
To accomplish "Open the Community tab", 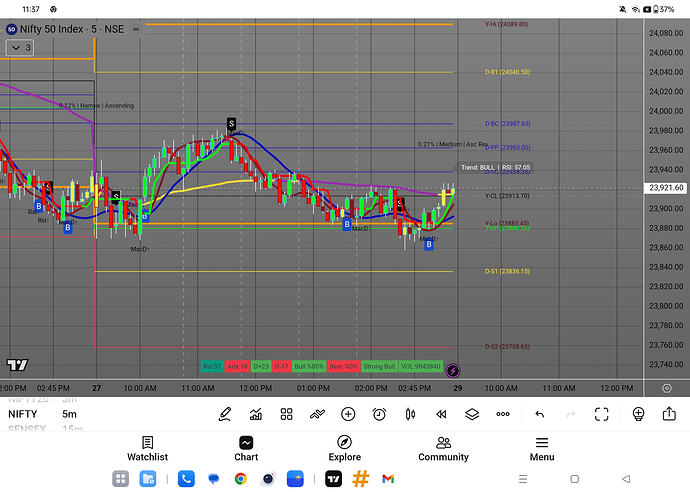I will pos(443,449).
